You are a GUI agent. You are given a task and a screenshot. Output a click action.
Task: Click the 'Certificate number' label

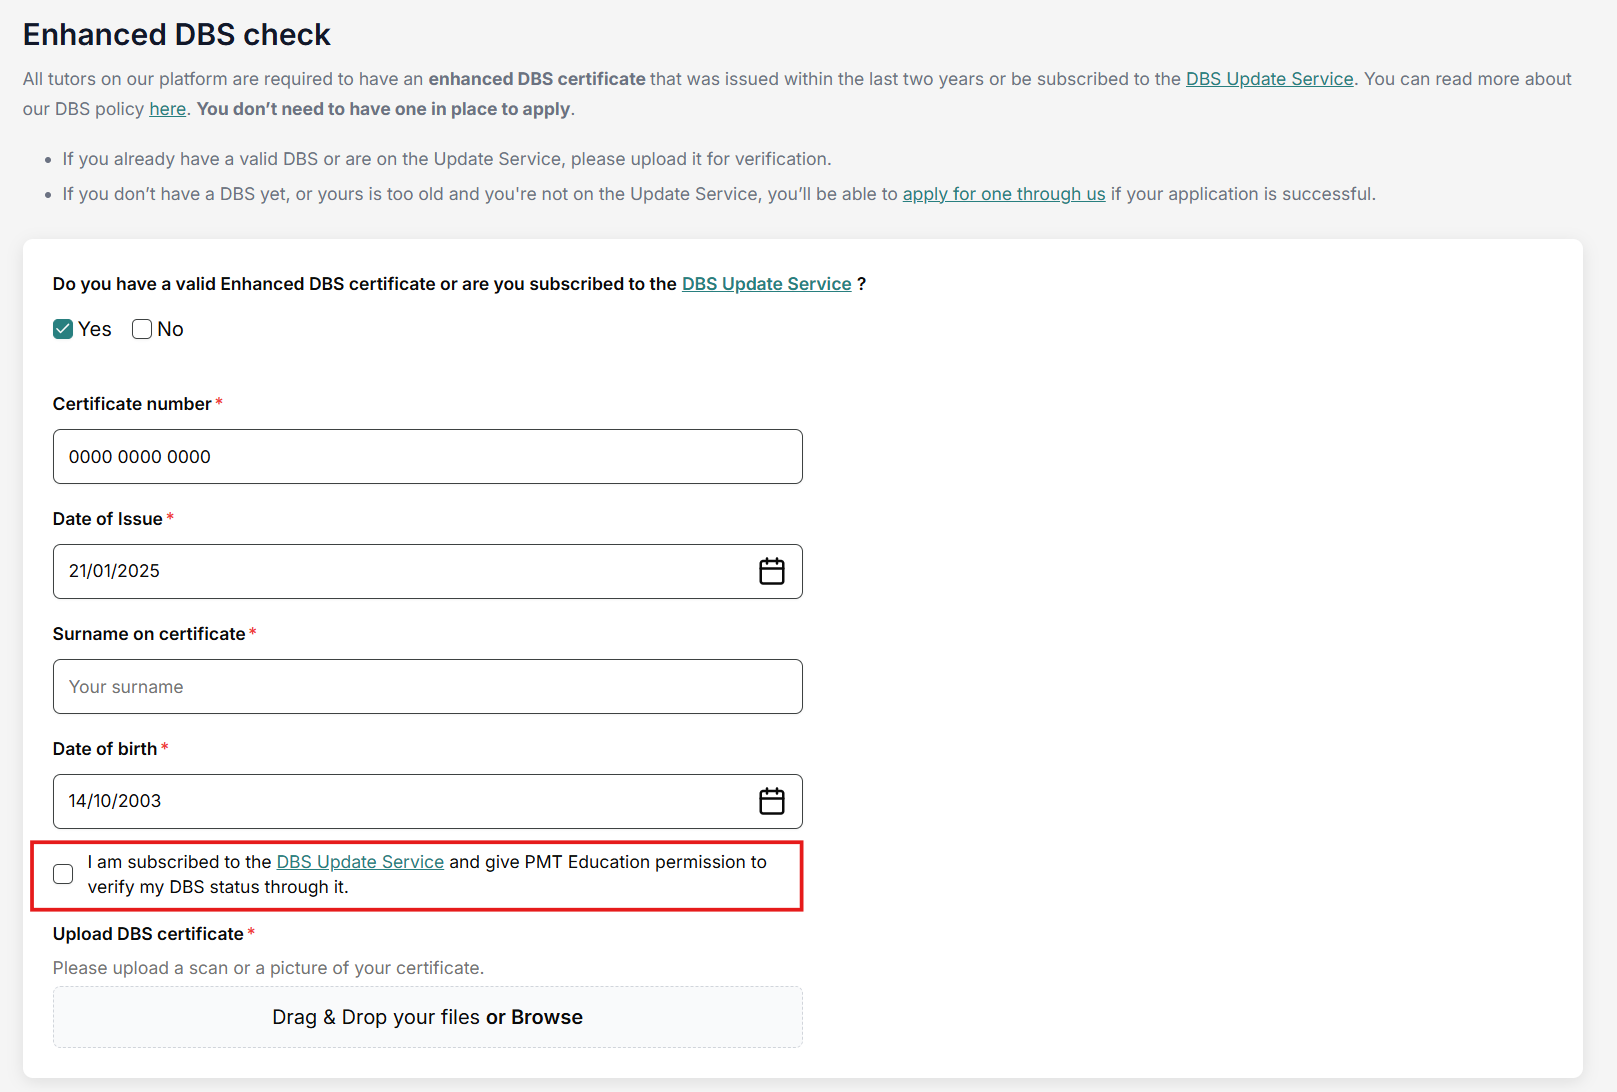132,404
